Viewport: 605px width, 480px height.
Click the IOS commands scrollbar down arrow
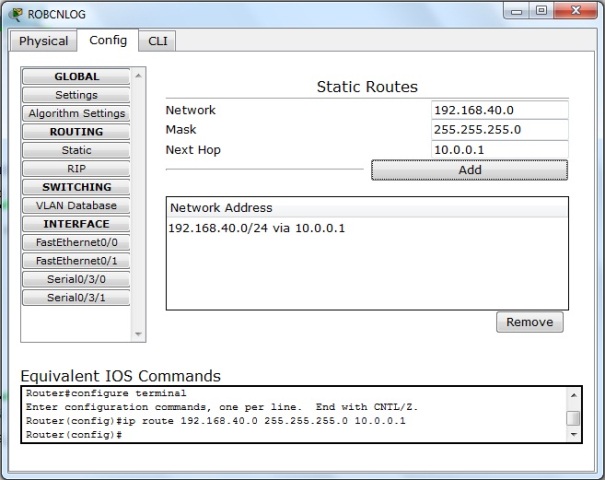click(573, 435)
